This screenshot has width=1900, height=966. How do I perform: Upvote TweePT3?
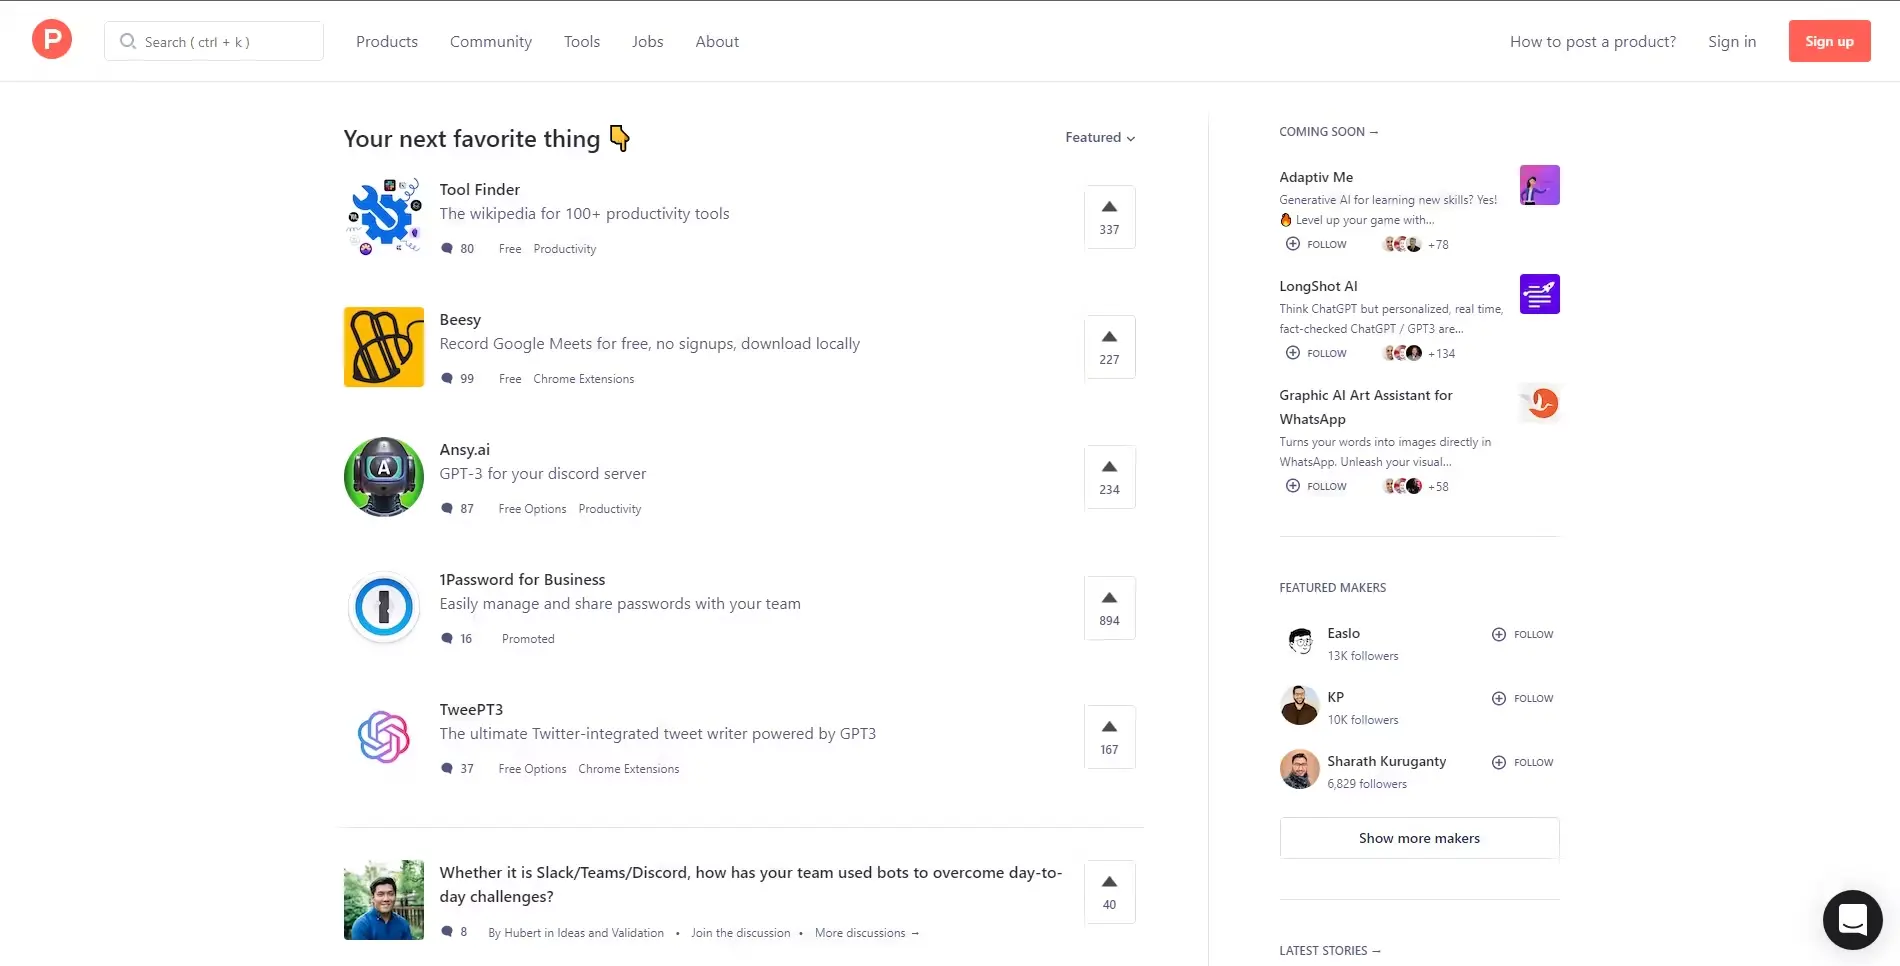[1109, 737]
